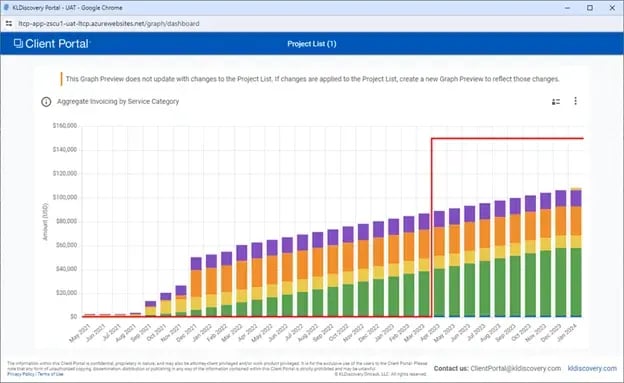Toggle the chart legend icon
The image size is (624, 383).
tap(556, 102)
